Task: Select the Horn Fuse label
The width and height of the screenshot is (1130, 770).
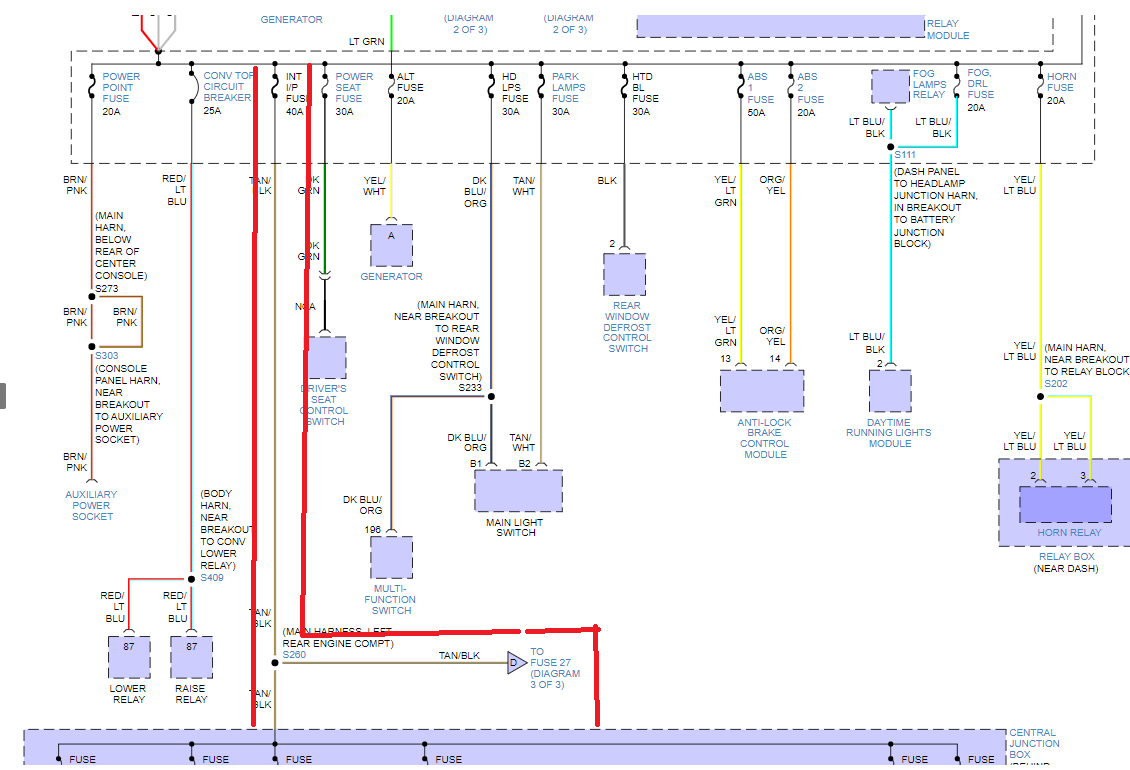Action: click(1061, 82)
